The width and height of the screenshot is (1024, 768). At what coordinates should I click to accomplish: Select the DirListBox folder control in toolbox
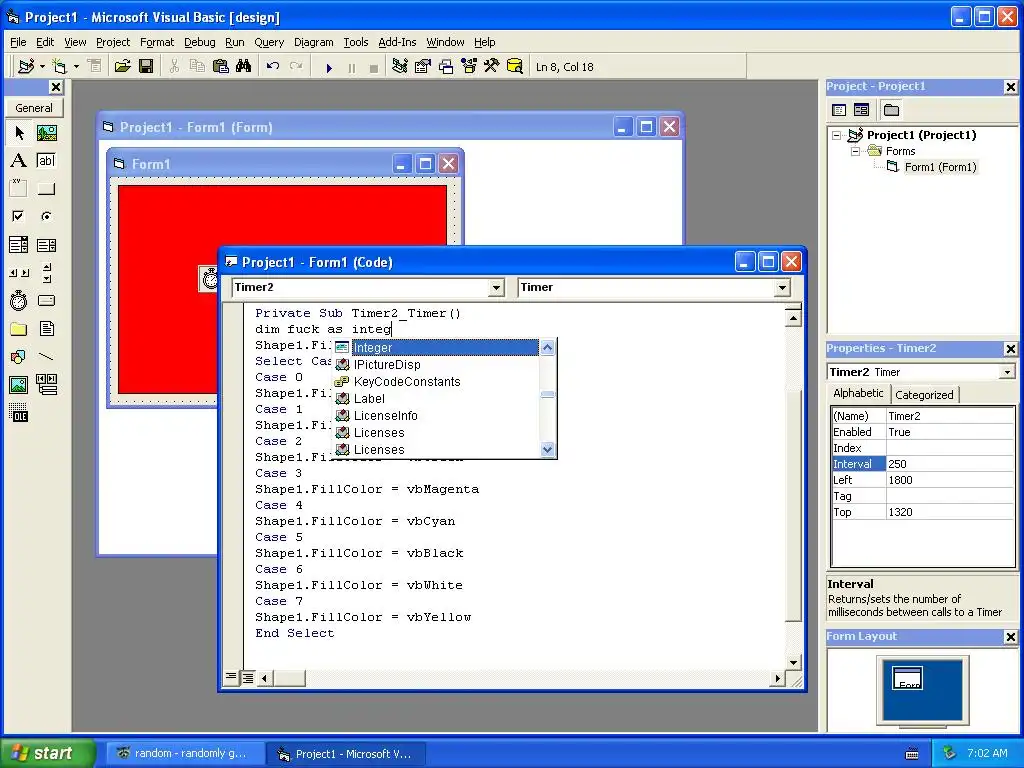tap(19, 328)
